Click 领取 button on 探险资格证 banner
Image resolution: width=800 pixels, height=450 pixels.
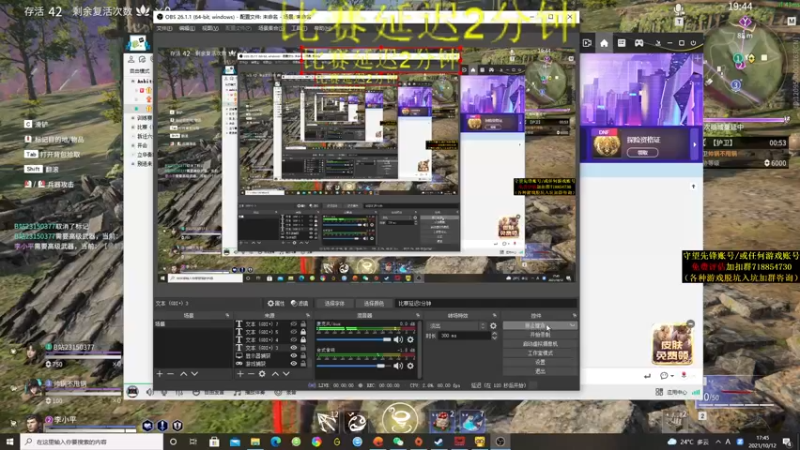tap(642, 153)
